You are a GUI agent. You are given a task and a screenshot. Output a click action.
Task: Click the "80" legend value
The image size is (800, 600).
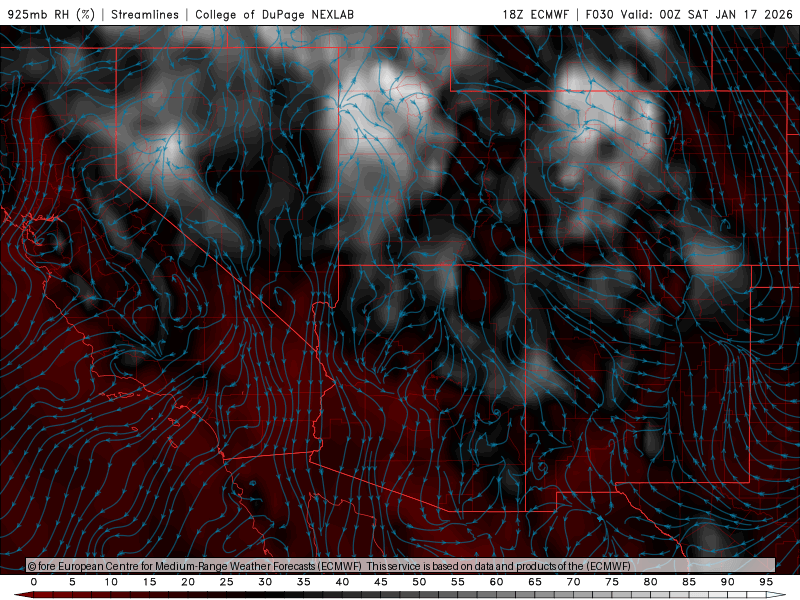650,582
